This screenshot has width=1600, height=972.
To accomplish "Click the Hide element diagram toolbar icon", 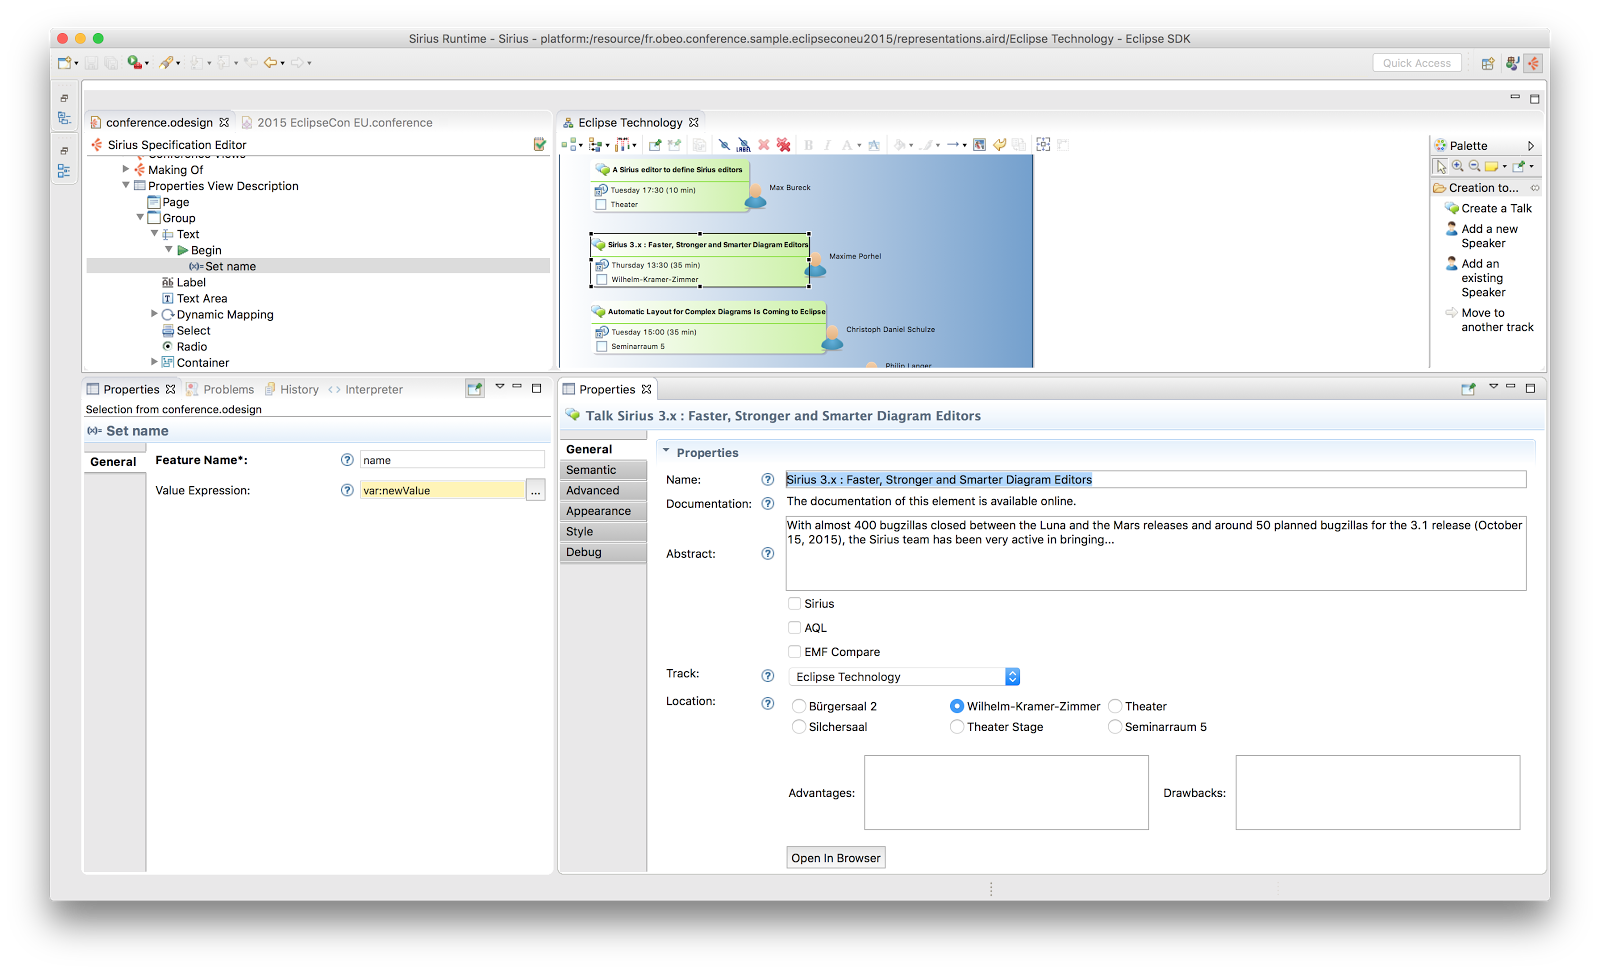I will [724, 145].
